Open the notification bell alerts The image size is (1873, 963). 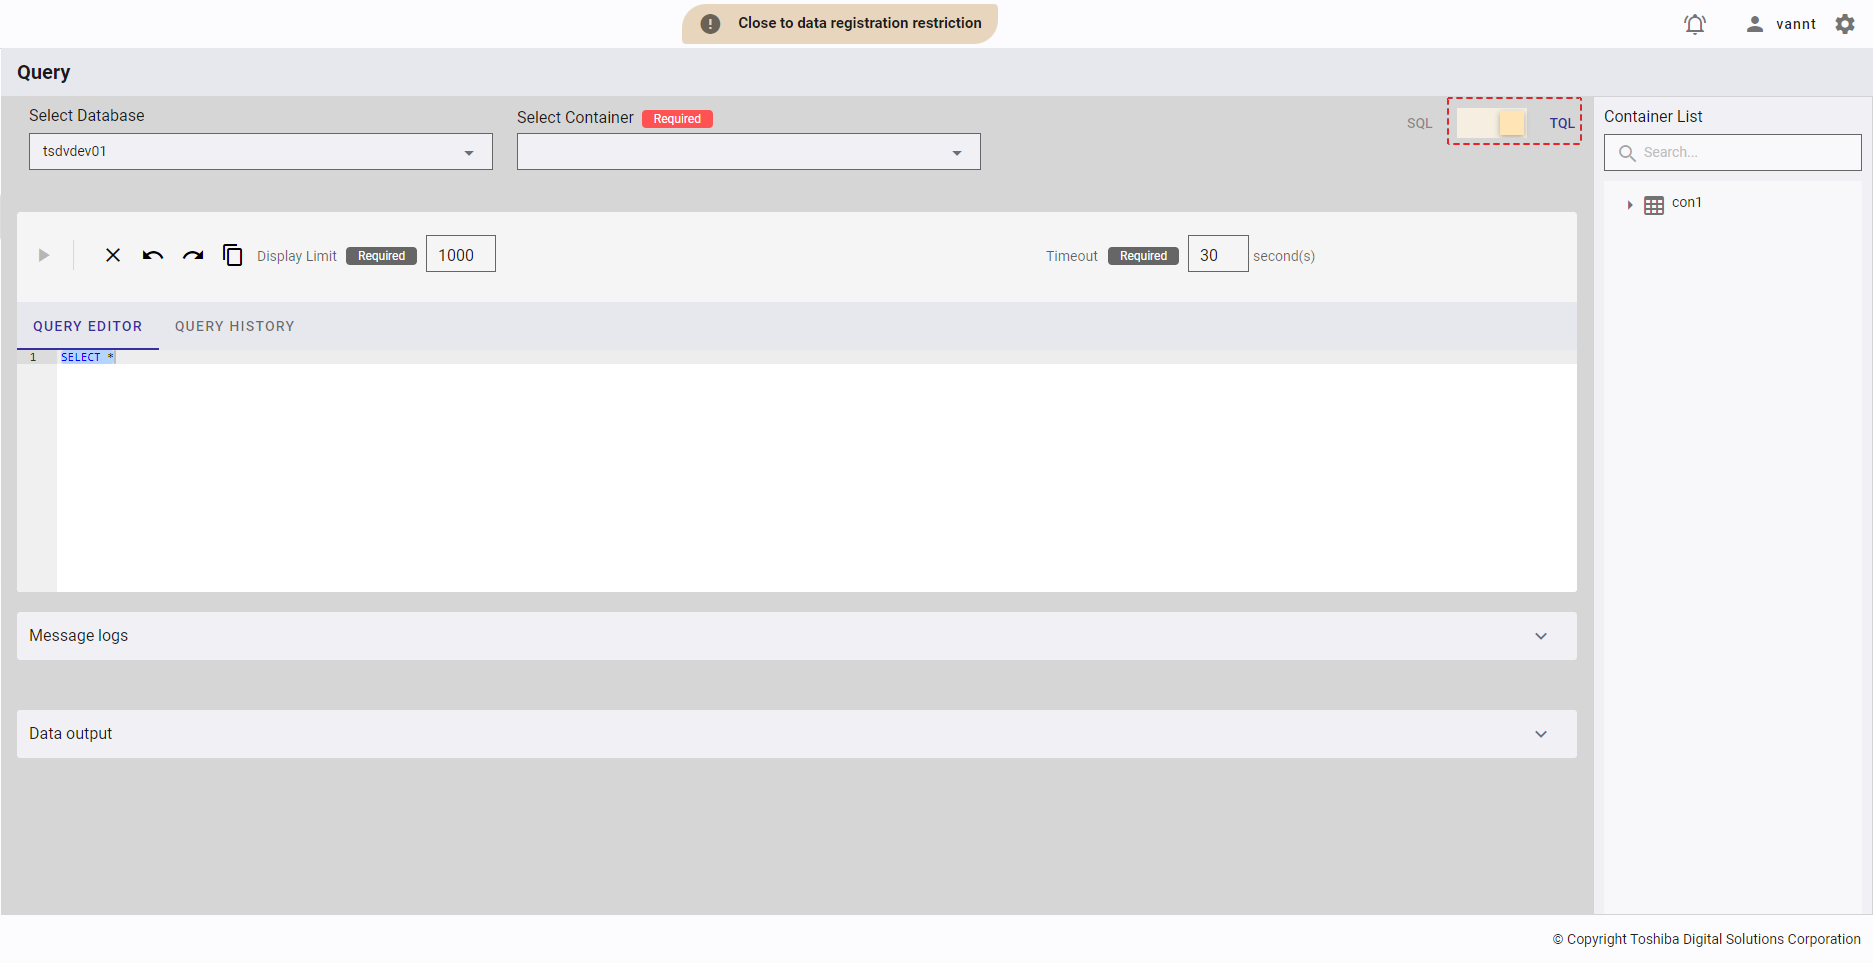[x=1694, y=24]
